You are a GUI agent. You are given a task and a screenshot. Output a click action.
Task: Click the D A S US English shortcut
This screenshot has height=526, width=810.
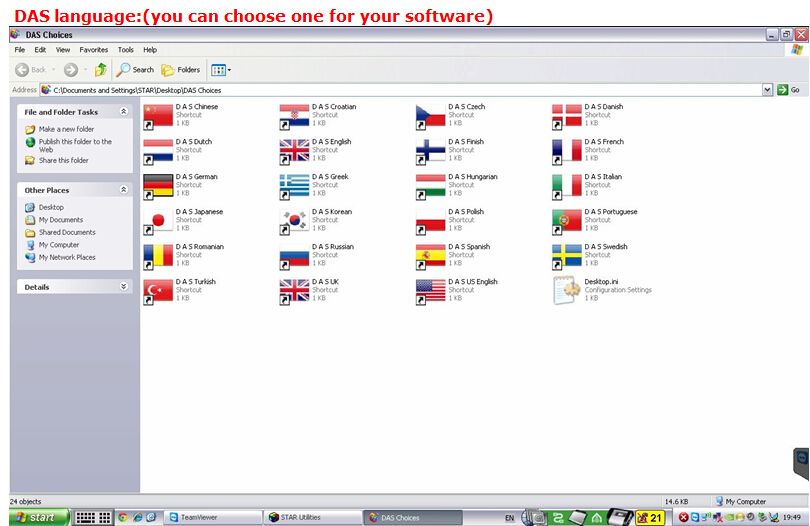(457, 291)
